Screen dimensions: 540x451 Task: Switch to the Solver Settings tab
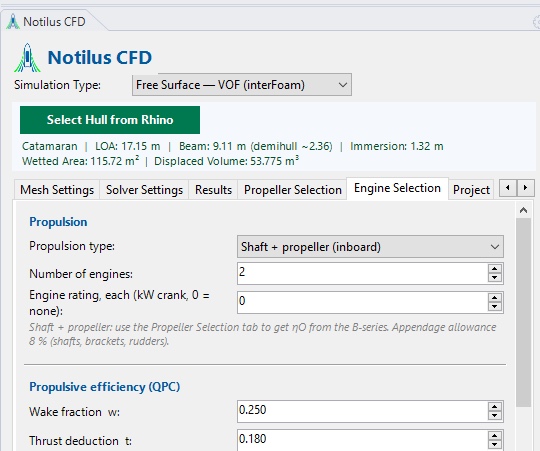pos(144,190)
